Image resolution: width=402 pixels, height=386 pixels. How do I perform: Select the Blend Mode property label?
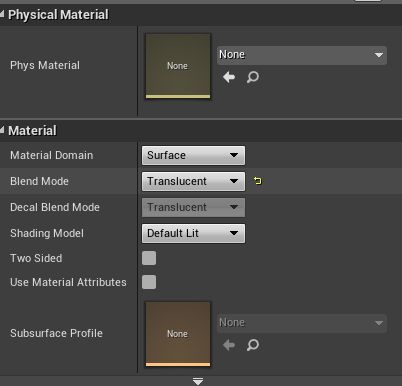[39, 181]
